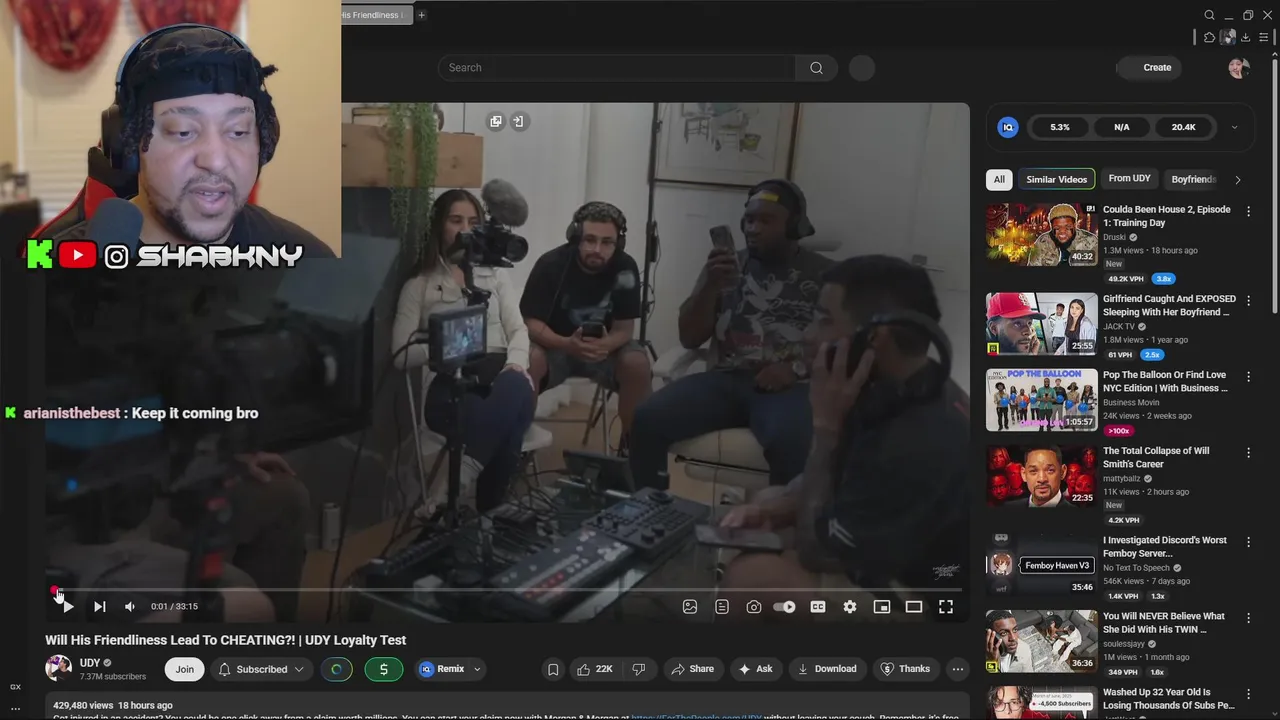Image resolution: width=1280 pixels, height=720 pixels.
Task: Save video with bookmark icon
Action: coord(553,669)
